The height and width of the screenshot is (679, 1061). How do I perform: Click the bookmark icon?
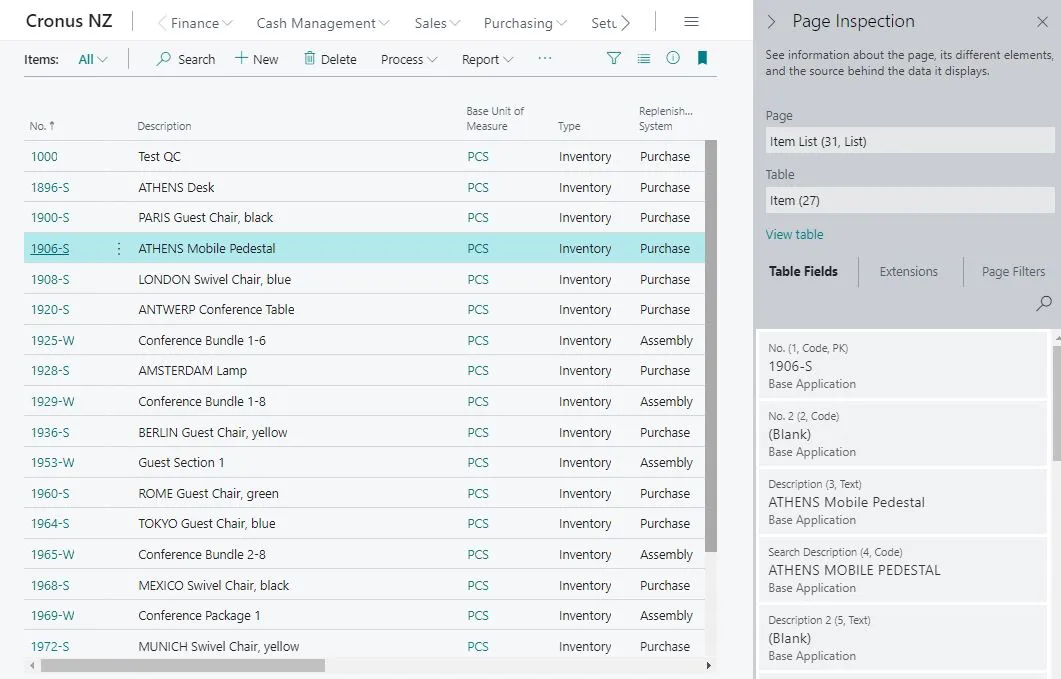702,58
